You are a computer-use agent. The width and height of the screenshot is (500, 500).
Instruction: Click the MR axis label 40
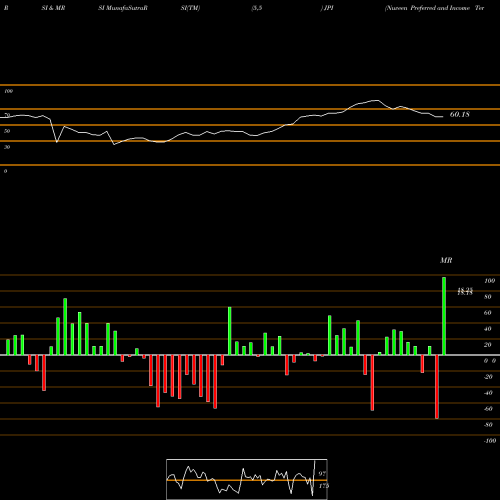pos(488,329)
